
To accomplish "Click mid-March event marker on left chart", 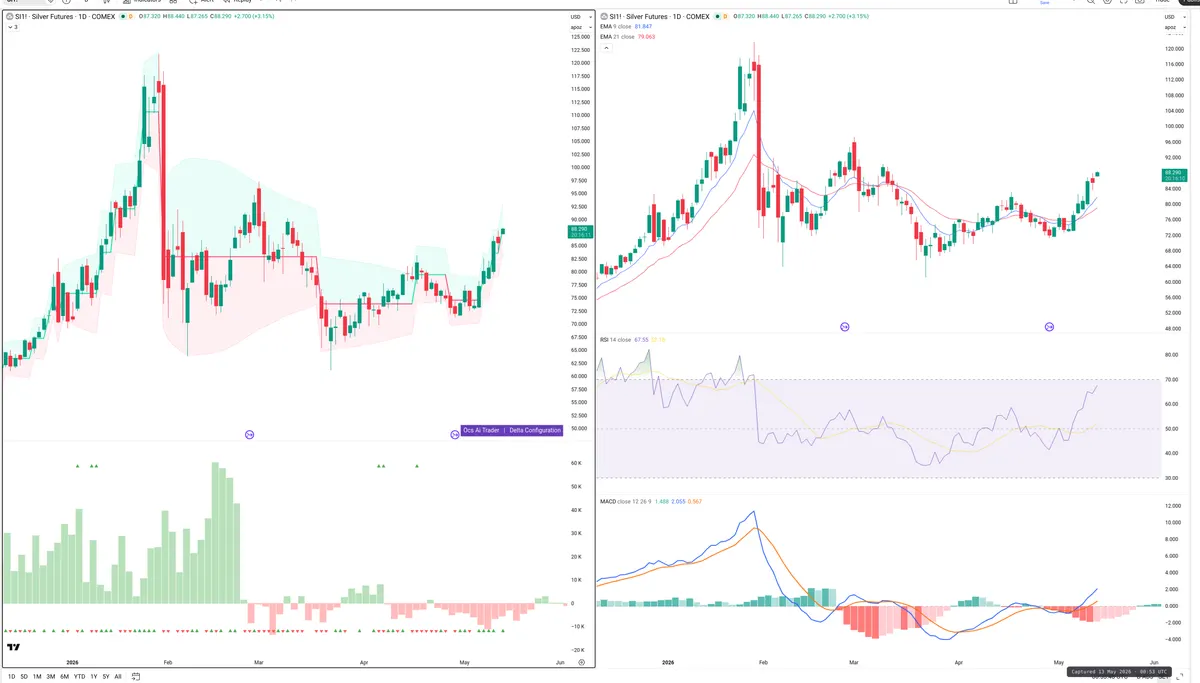I will [x=249, y=434].
